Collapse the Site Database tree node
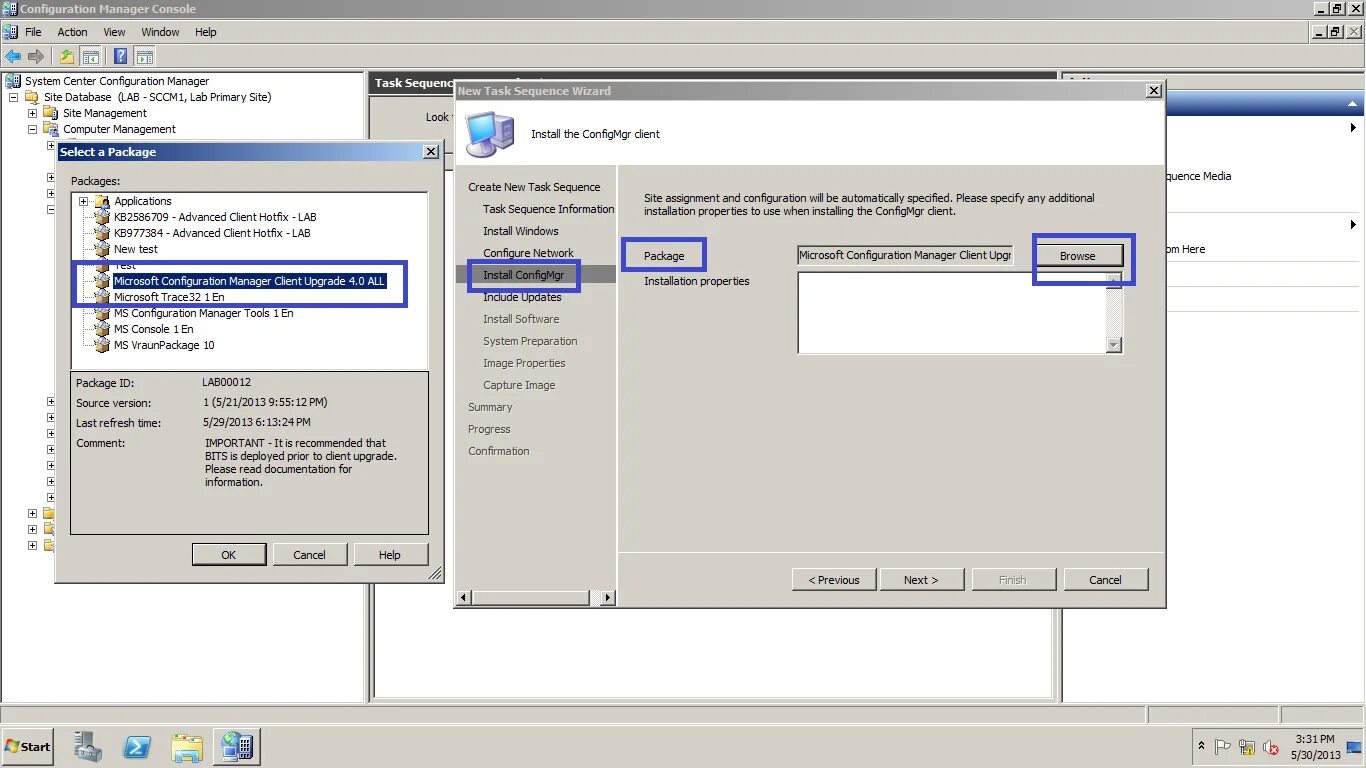Screen dimensions: 1366x768 pos(13,97)
